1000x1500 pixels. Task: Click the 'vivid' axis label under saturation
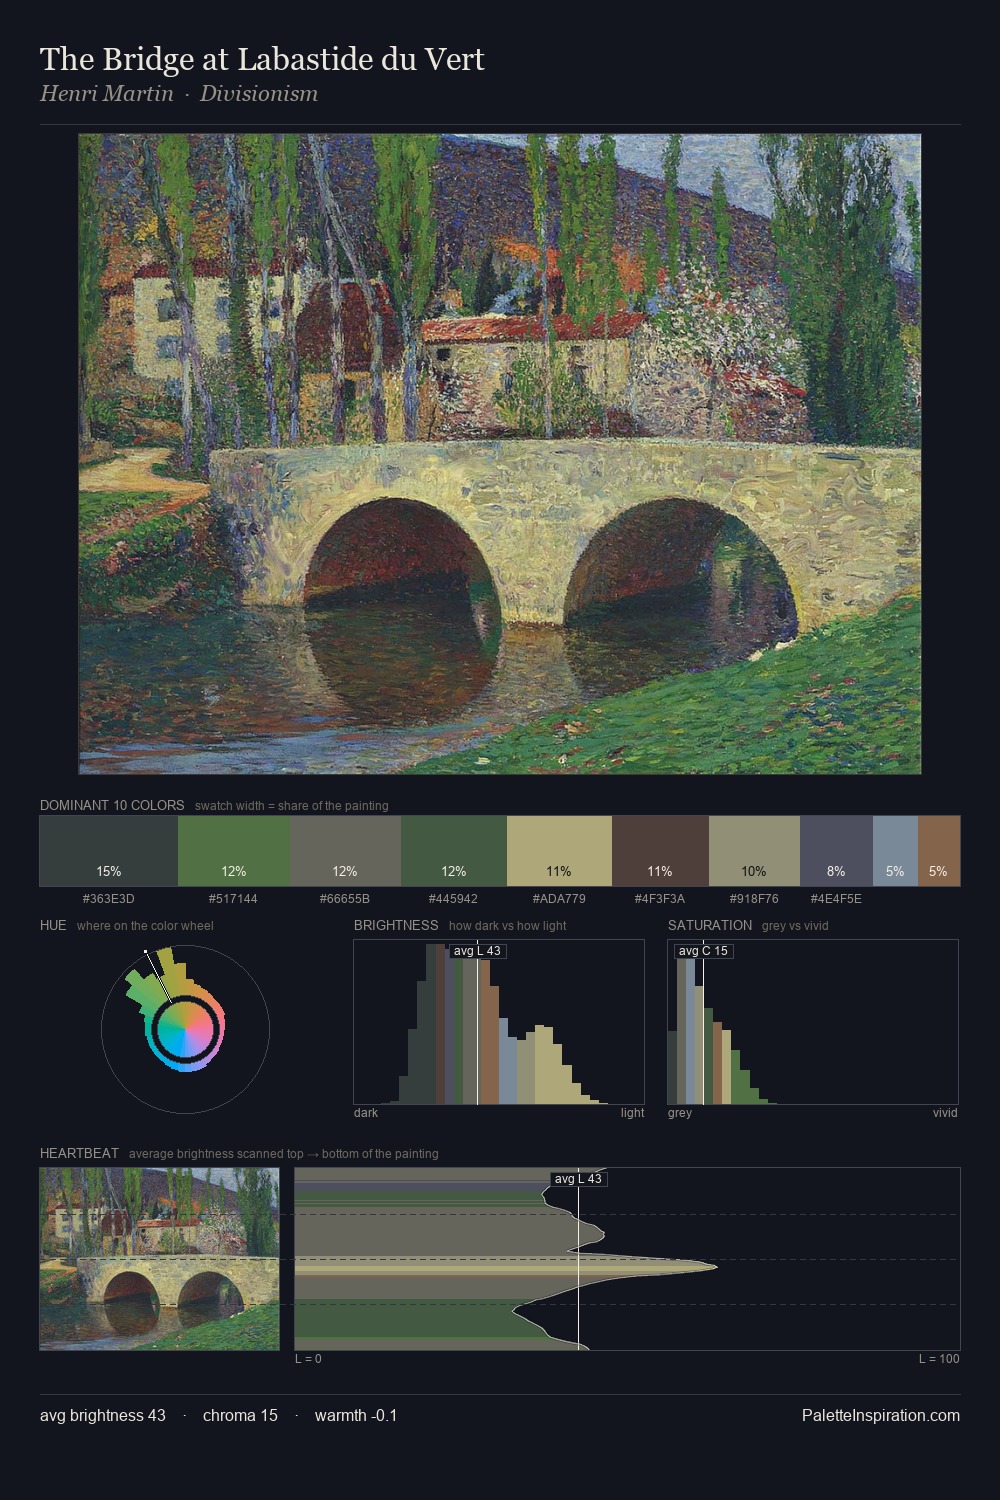[945, 1113]
